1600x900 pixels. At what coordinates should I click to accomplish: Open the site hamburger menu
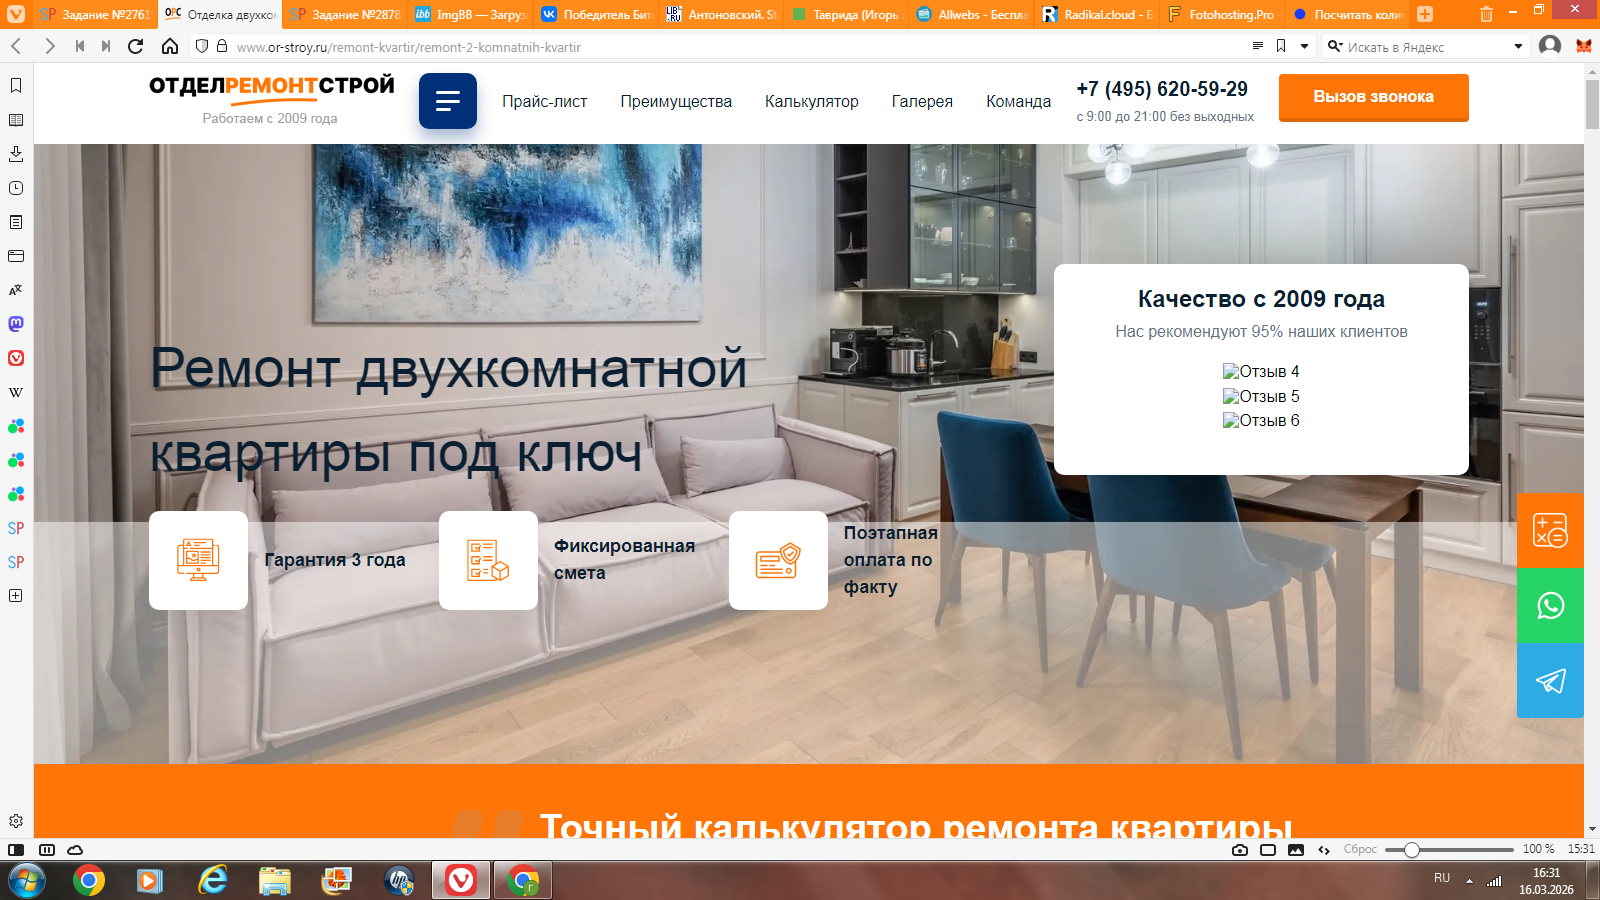coord(448,101)
